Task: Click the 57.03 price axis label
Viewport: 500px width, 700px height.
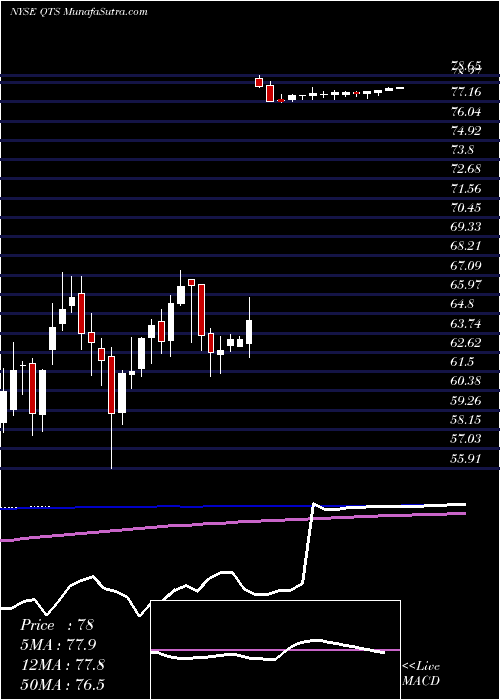Action: 466,439
